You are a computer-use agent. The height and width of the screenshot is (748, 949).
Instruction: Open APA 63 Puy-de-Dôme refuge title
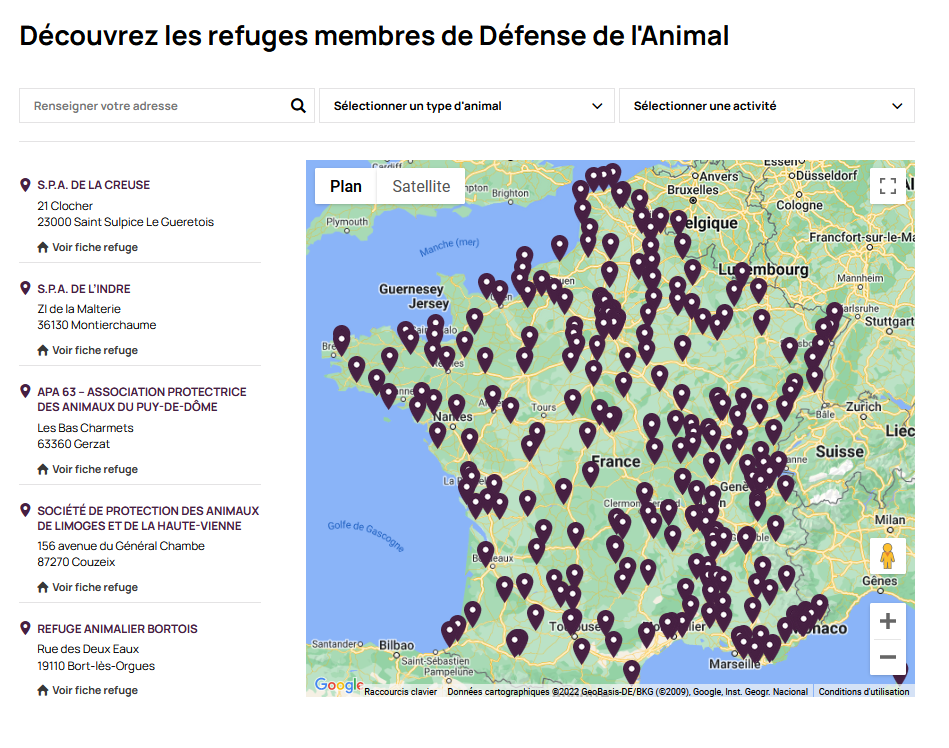coord(142,399)
